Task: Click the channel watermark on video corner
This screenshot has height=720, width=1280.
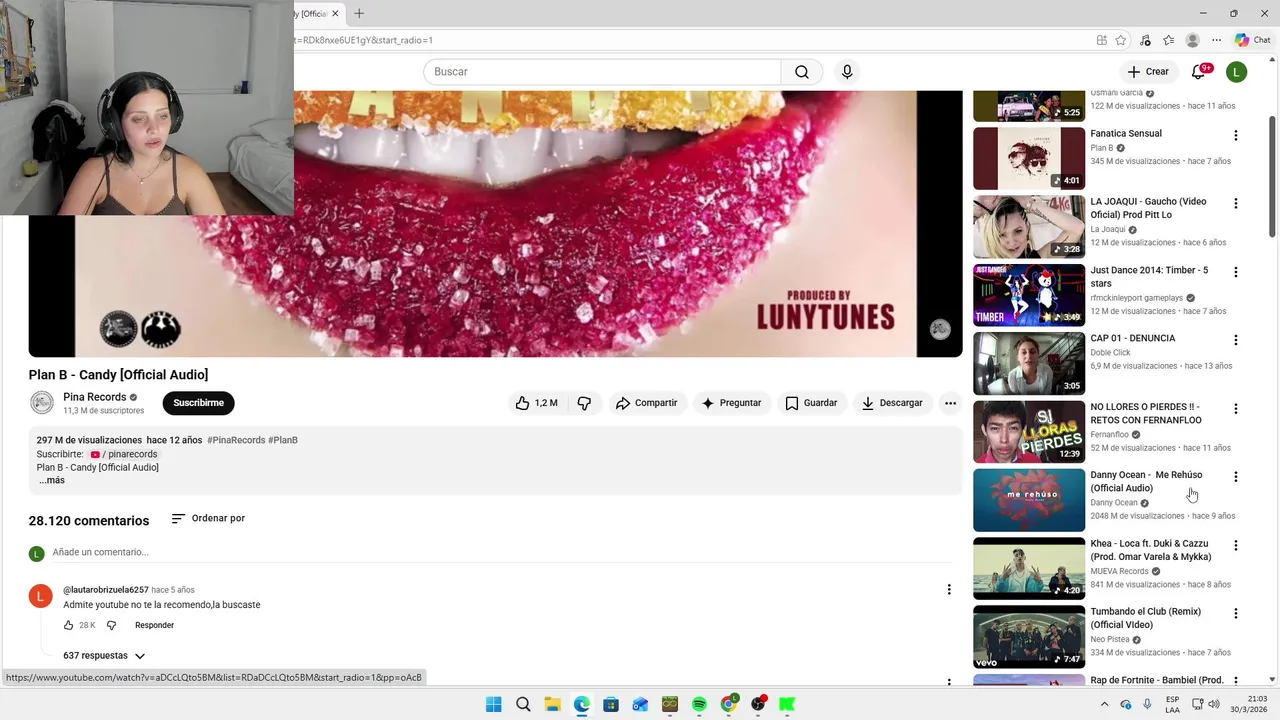Action: pyautogui.click(x=940, y=329)
